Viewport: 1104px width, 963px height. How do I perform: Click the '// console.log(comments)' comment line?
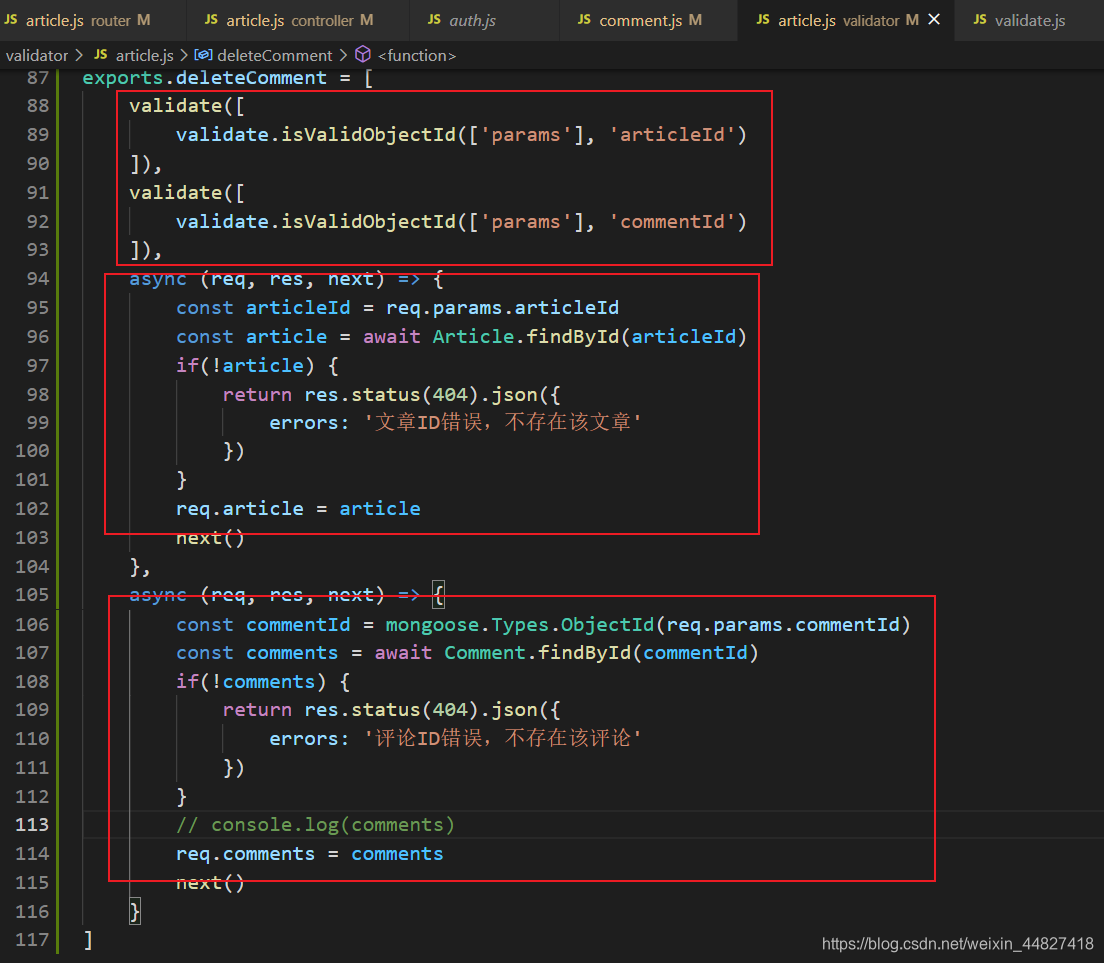[x=315, y=824]
